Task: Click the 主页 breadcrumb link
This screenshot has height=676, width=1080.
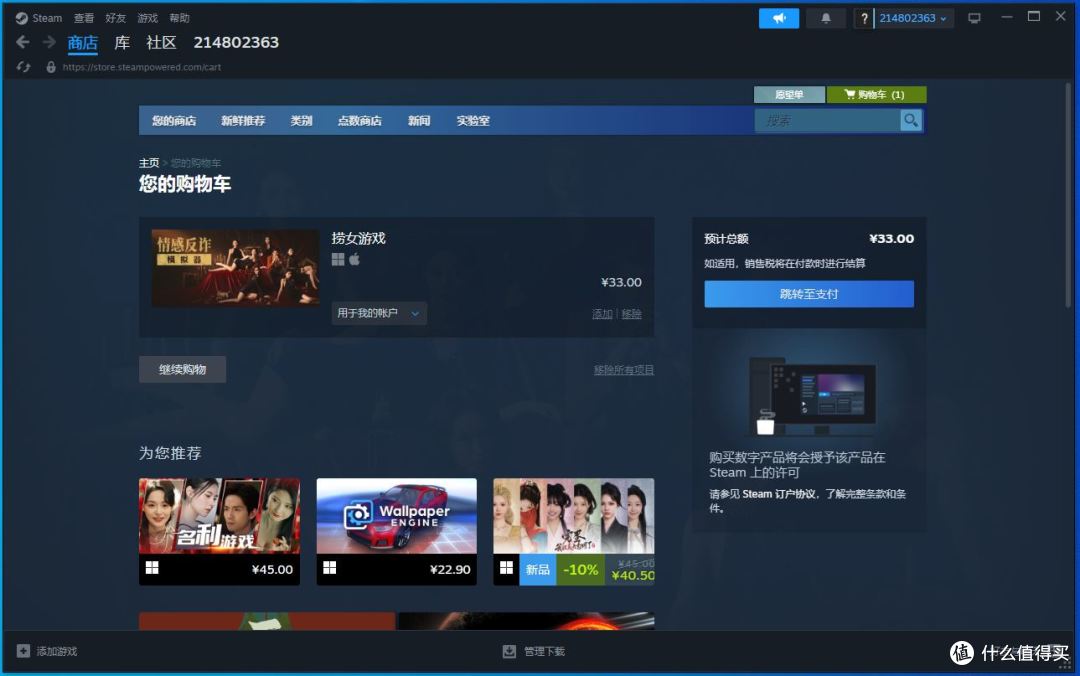Action: (149, 163)
